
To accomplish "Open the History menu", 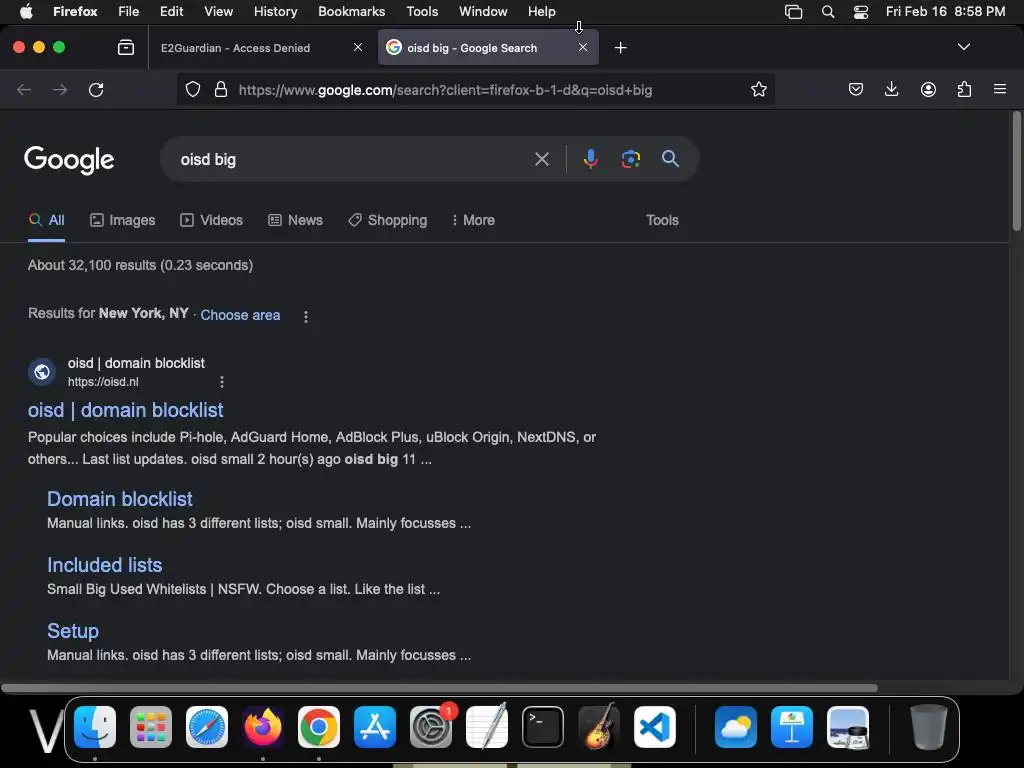I will [275, 12].
